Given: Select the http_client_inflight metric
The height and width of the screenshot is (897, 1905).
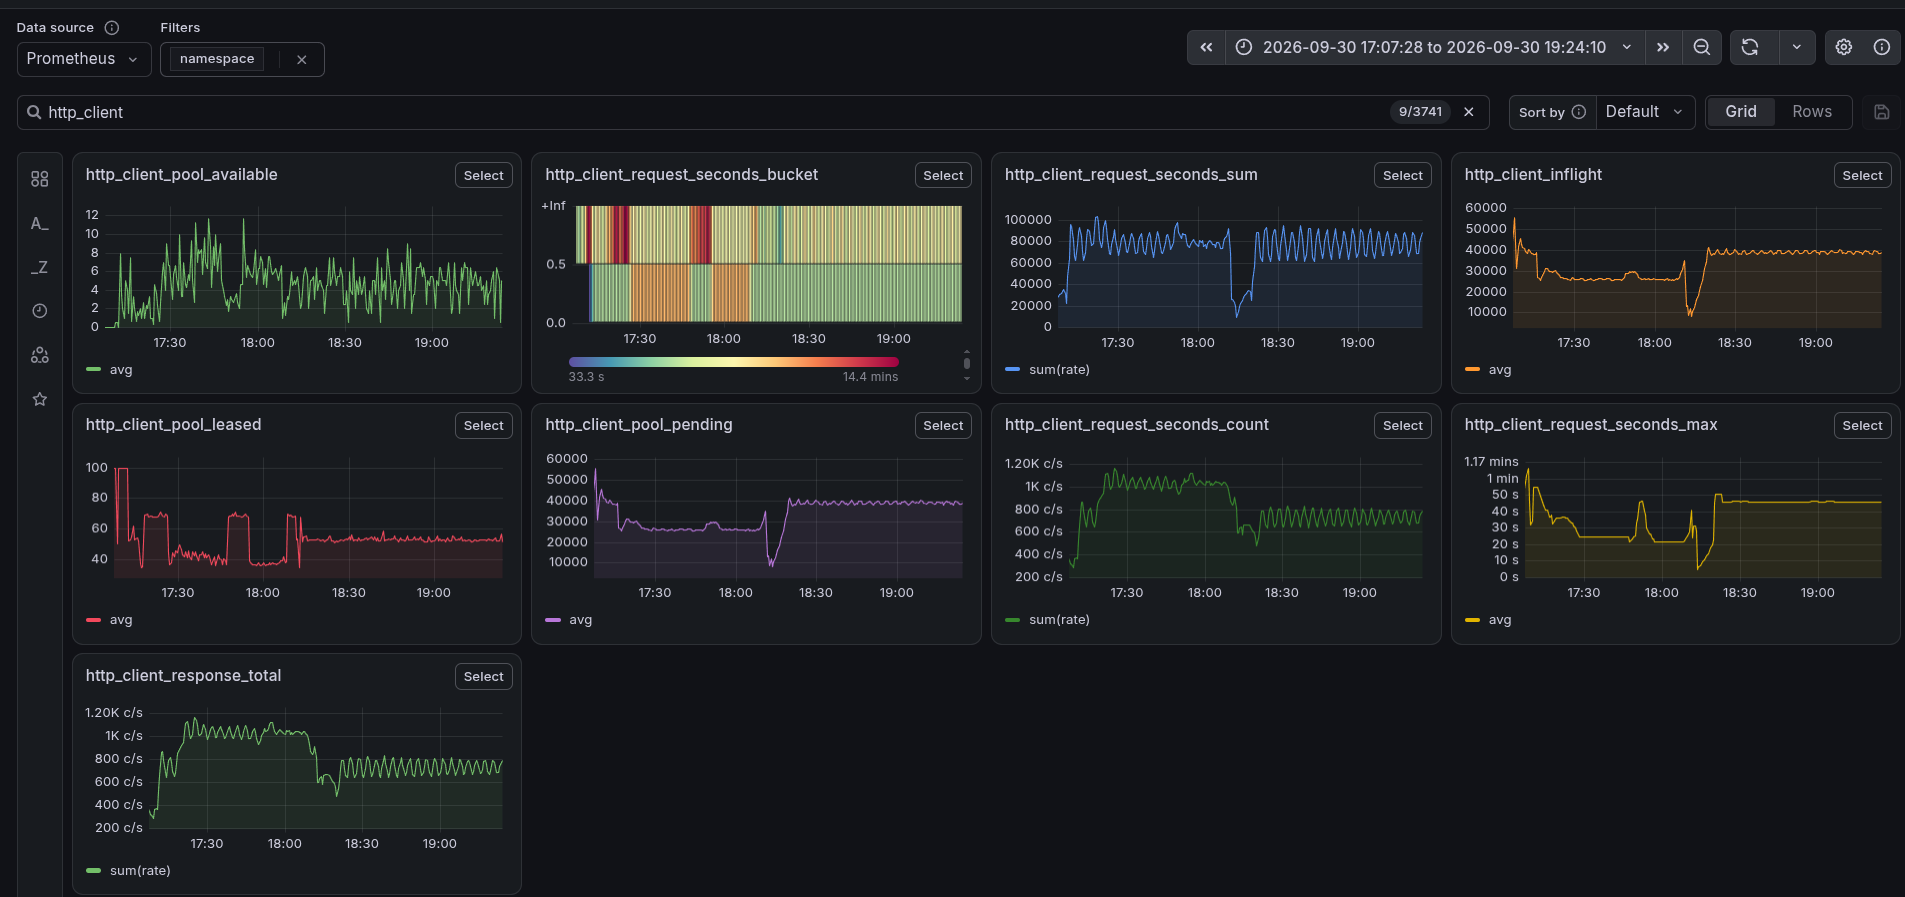Looking at the screenshot, I should (x=1862, y=175).
